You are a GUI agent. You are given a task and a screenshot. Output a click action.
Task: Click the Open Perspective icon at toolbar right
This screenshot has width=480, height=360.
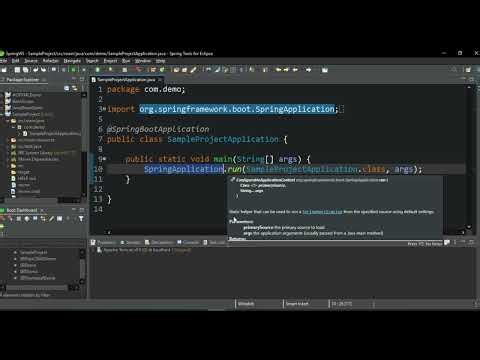(468, 70)
